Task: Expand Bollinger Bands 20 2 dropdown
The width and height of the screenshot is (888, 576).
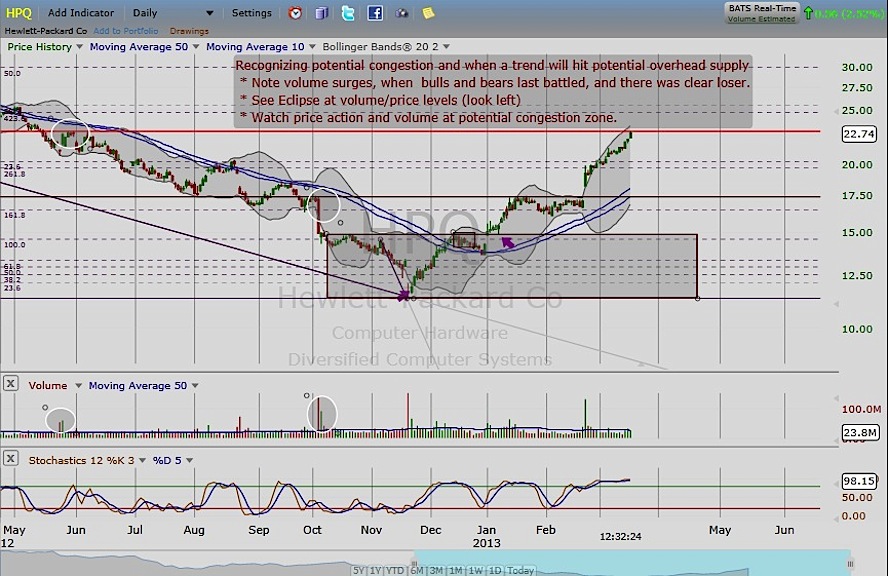Action: [x=446, y=46]
